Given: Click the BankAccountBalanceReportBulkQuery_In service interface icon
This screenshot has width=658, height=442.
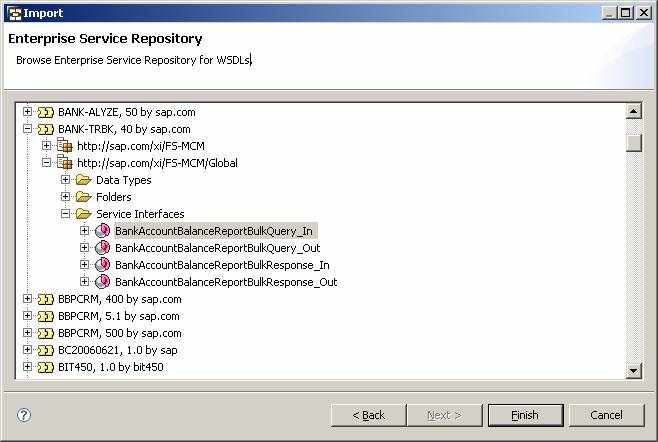Looking at the screenshot, I should coord(102,231).
